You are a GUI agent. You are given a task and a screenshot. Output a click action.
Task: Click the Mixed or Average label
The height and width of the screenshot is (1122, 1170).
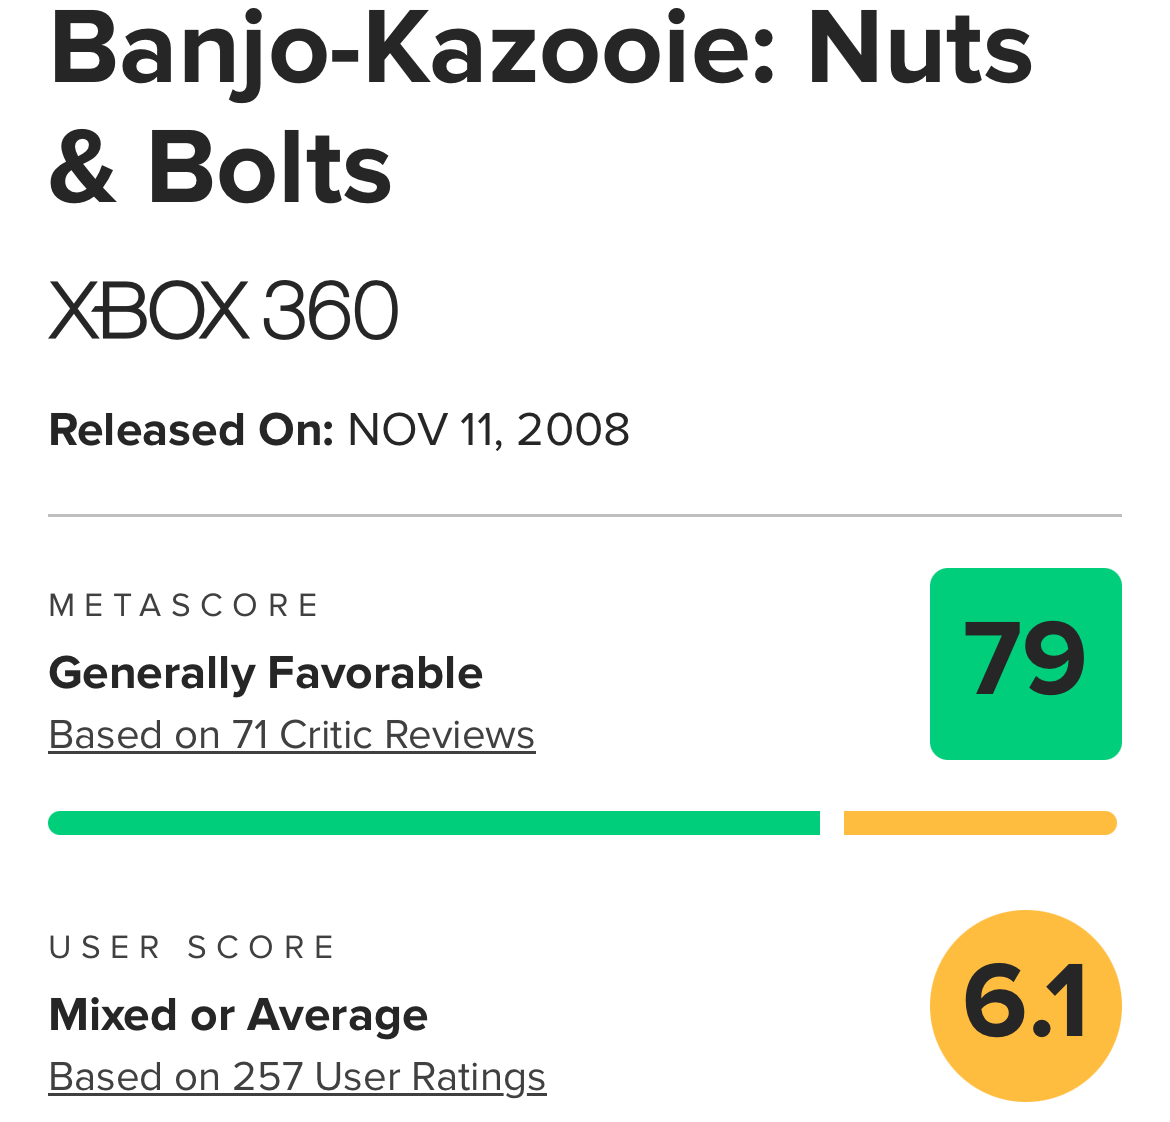(238, 1015)
